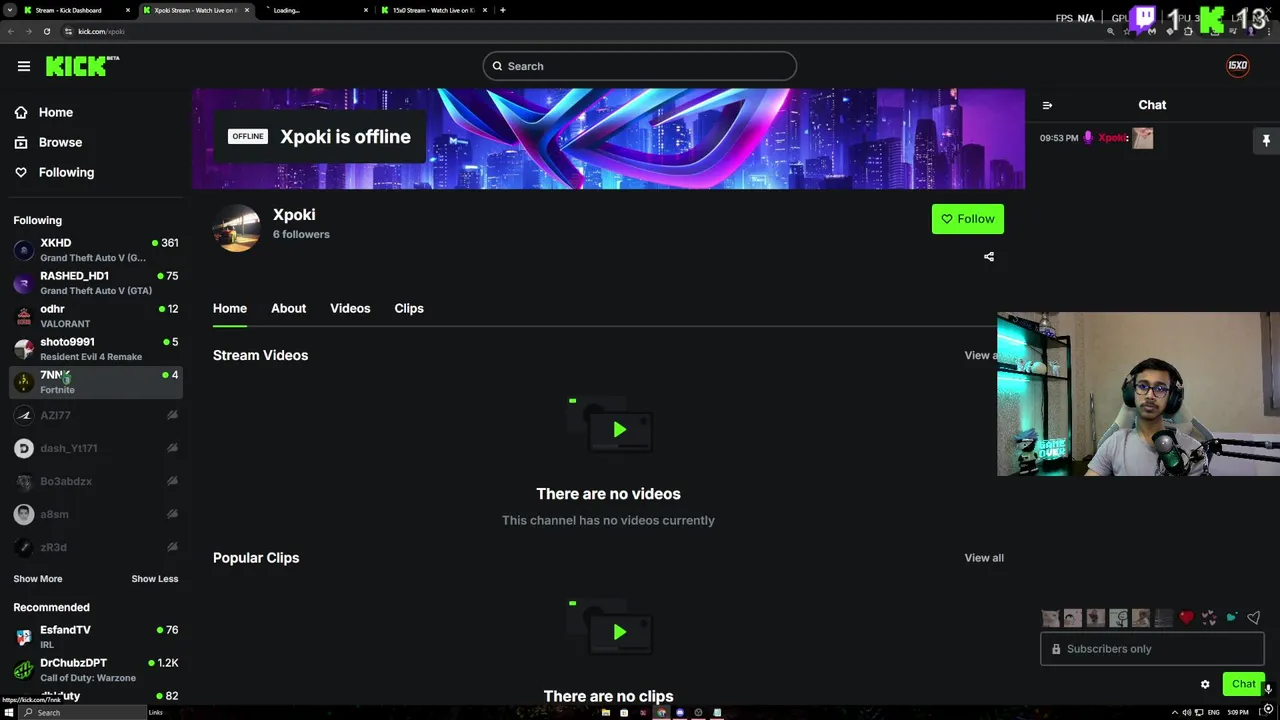
Task: Switch to the Clips channel tab
Action: 409,308
